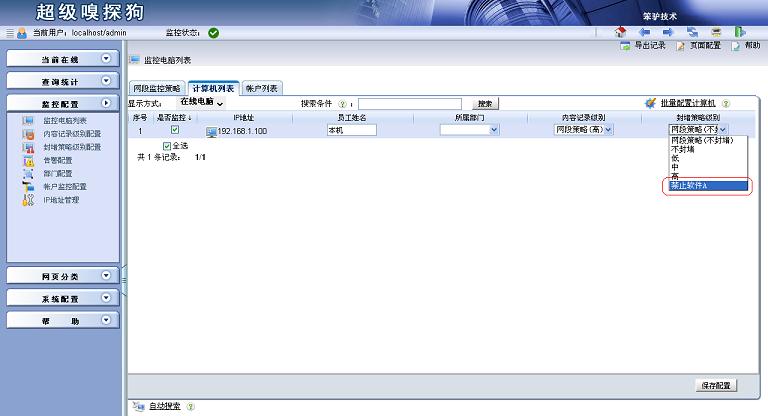This screenshot has width=768, height=416.
Task: Click the forward arrow icon
Action: click(668, 32)
